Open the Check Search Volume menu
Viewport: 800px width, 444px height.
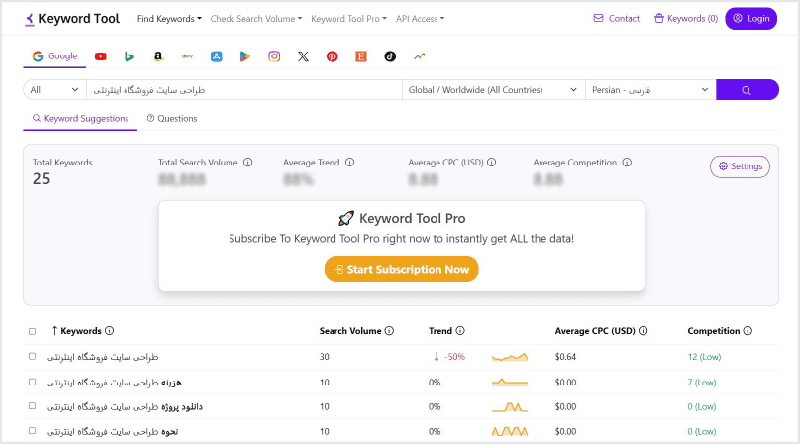tap(256, 19)
